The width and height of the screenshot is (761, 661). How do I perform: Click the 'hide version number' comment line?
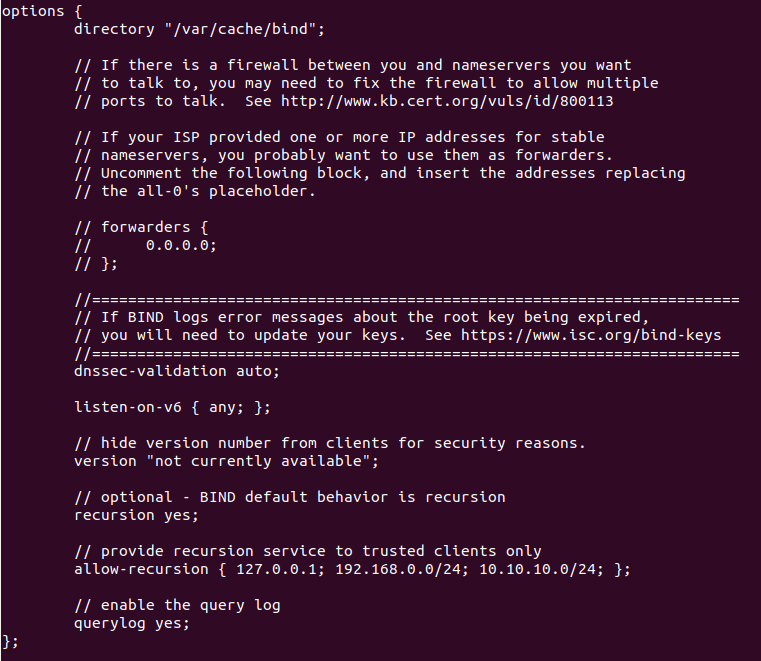[330, 443]
